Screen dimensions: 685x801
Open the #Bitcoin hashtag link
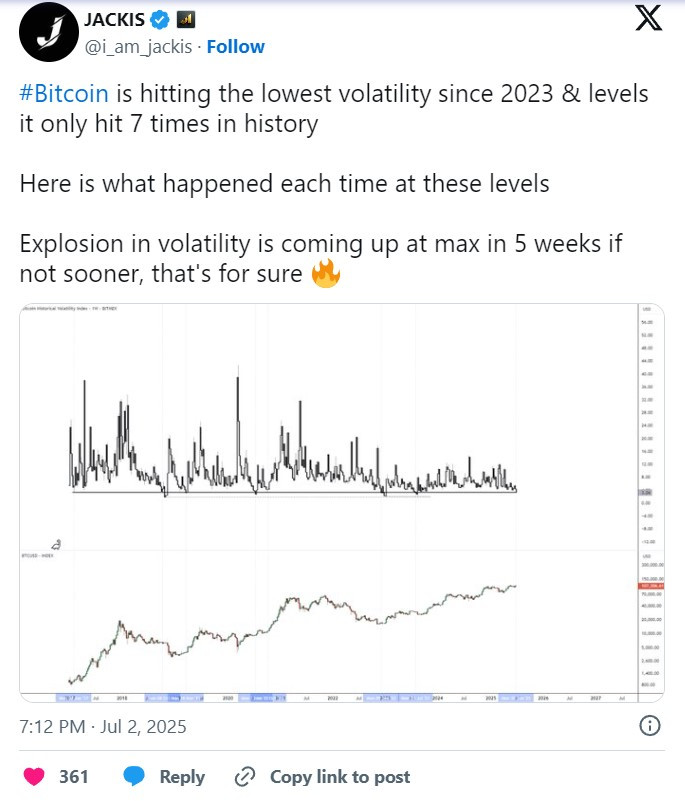(64, 94)
